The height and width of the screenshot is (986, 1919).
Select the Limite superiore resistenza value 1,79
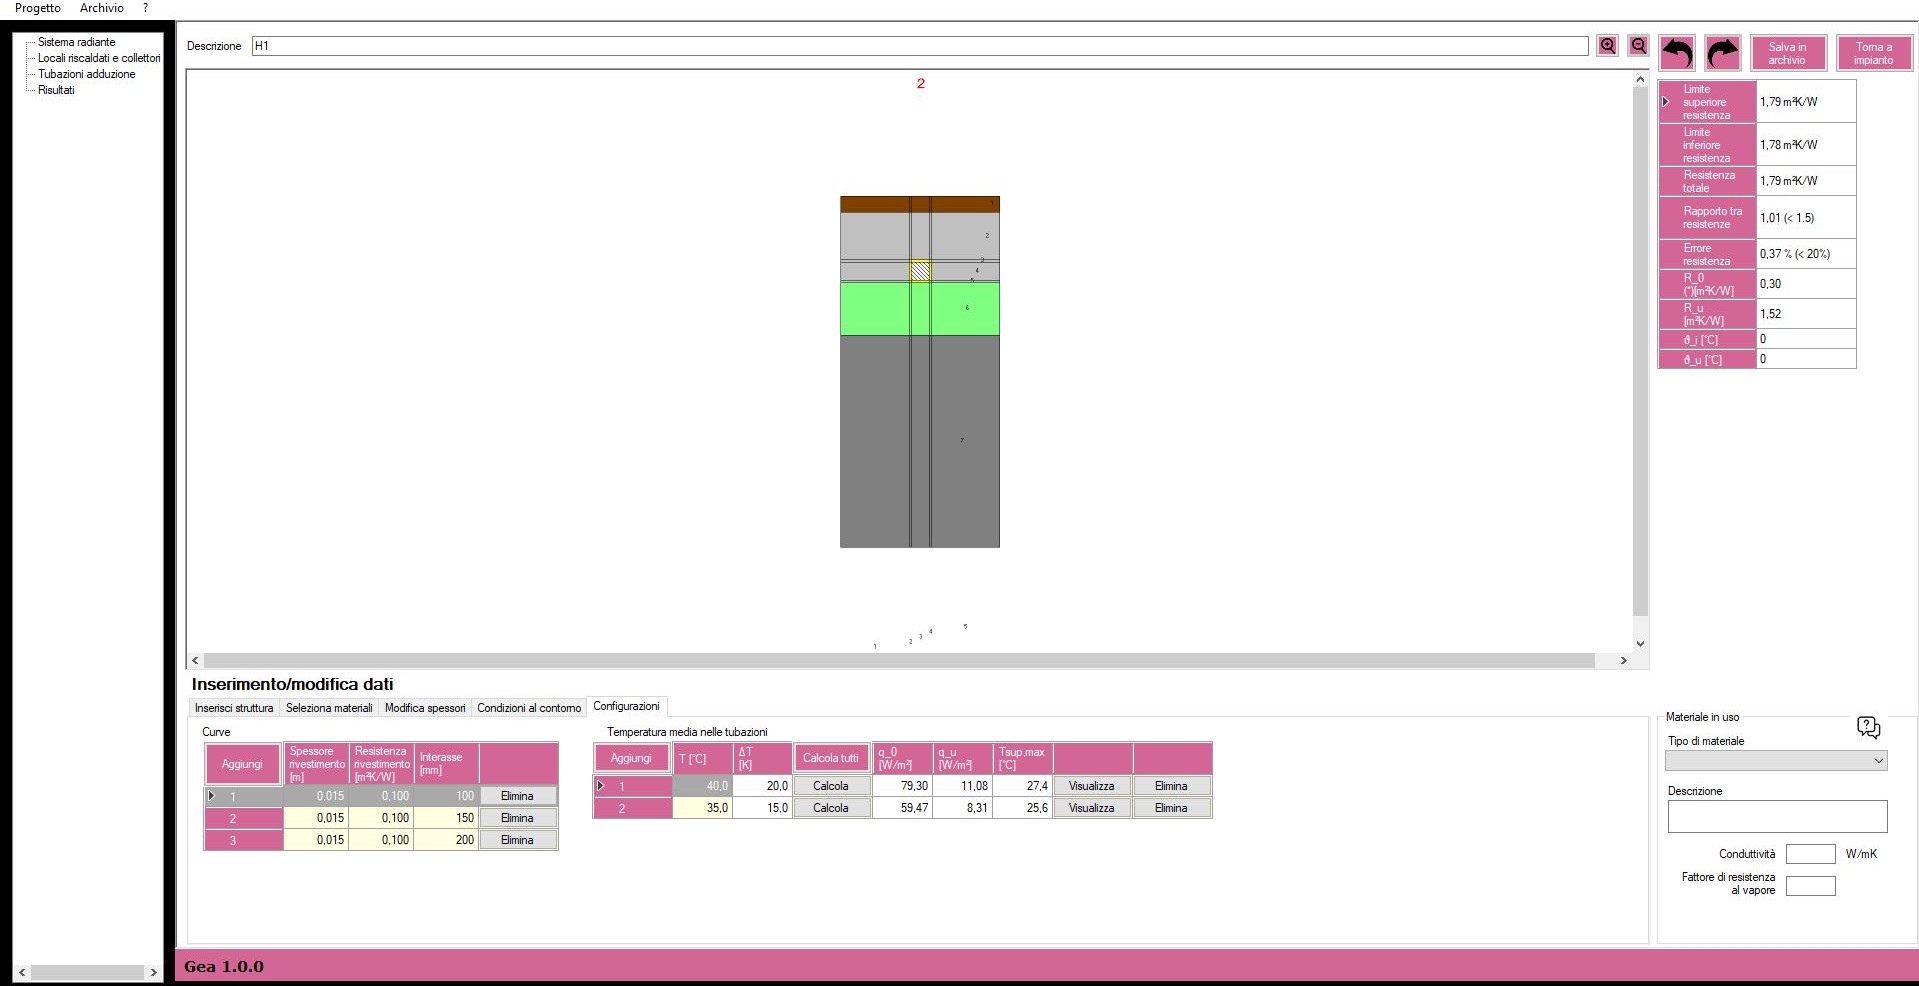1806,102
